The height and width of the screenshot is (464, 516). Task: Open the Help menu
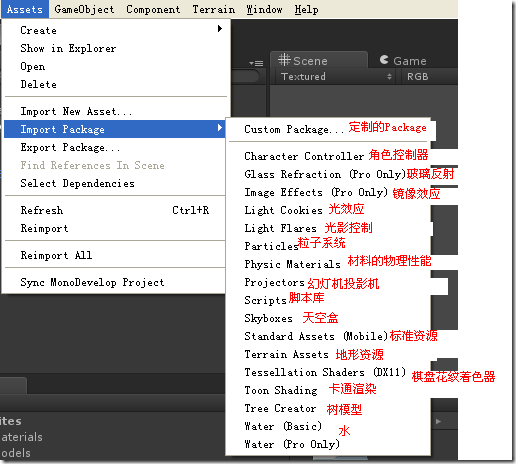[x=306, y=9]
